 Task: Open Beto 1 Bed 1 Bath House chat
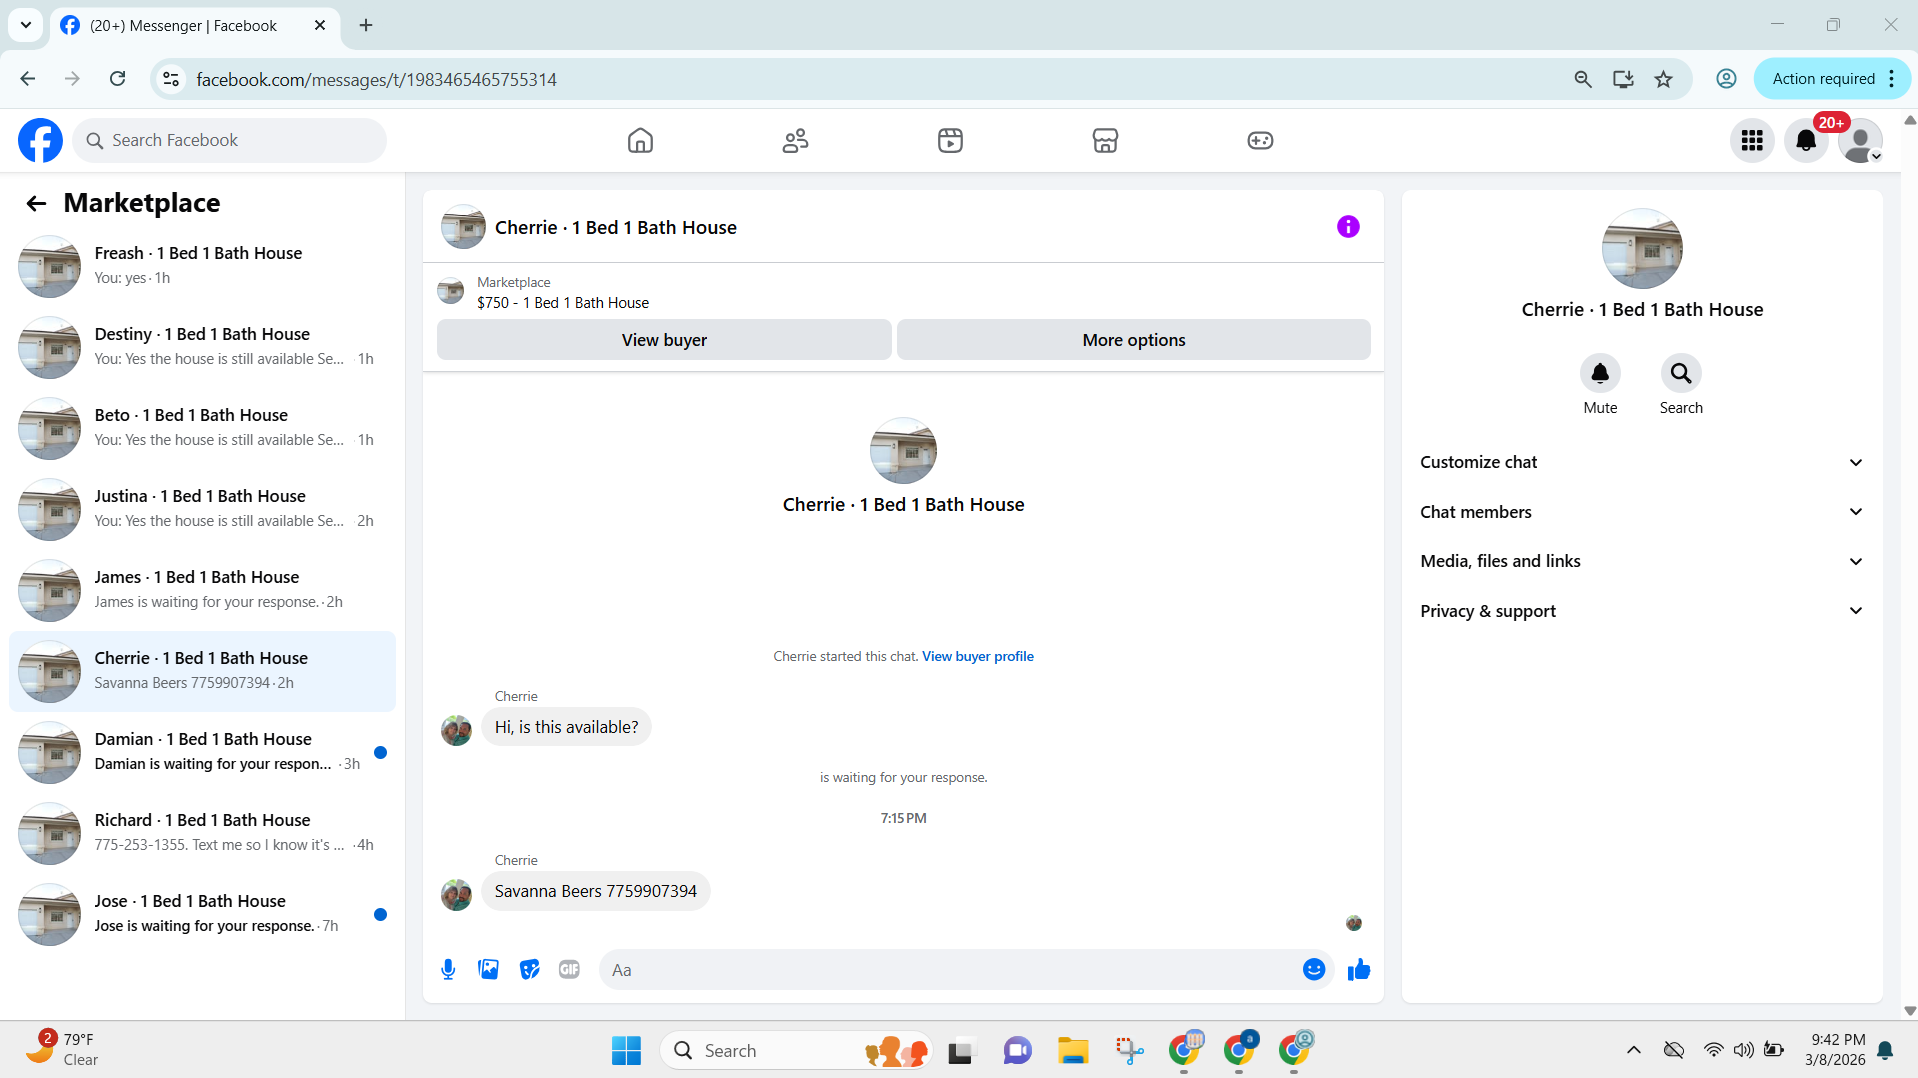pos(202,428)
